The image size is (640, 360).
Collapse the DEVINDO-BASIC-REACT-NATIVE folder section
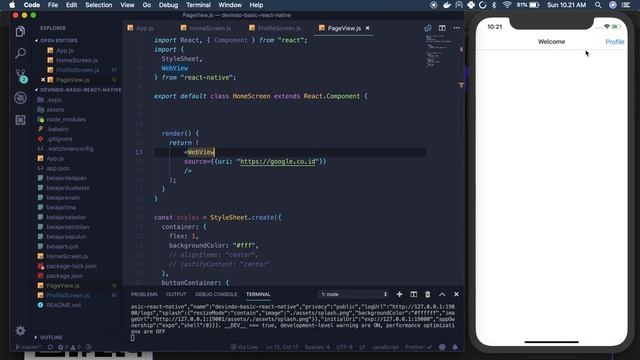(78, 90)
